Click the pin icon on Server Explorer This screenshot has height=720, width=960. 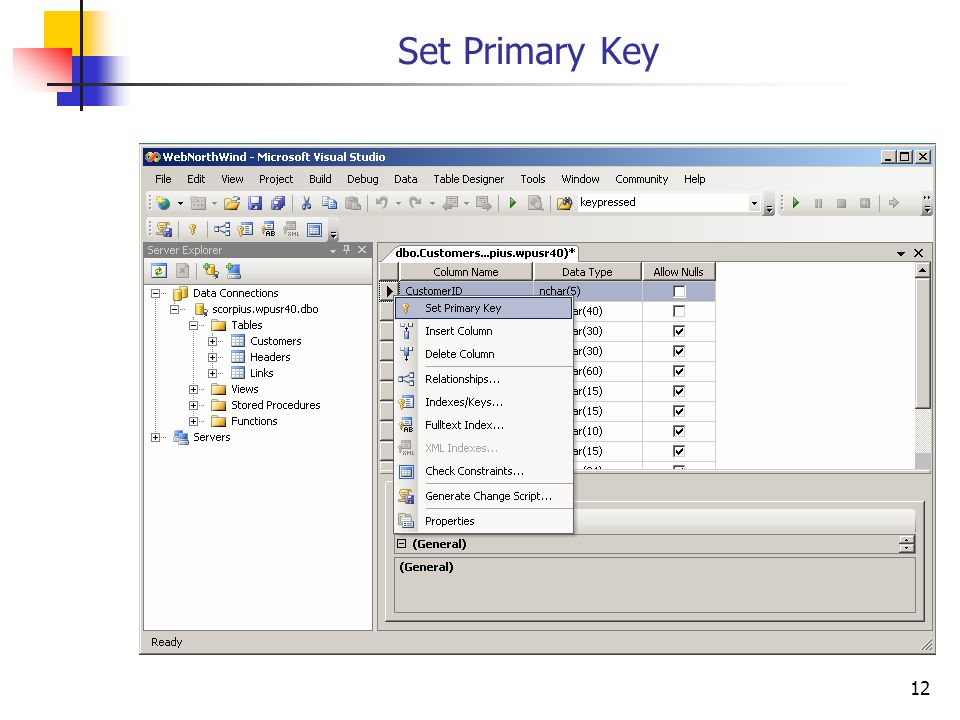(x=347, y=250)
